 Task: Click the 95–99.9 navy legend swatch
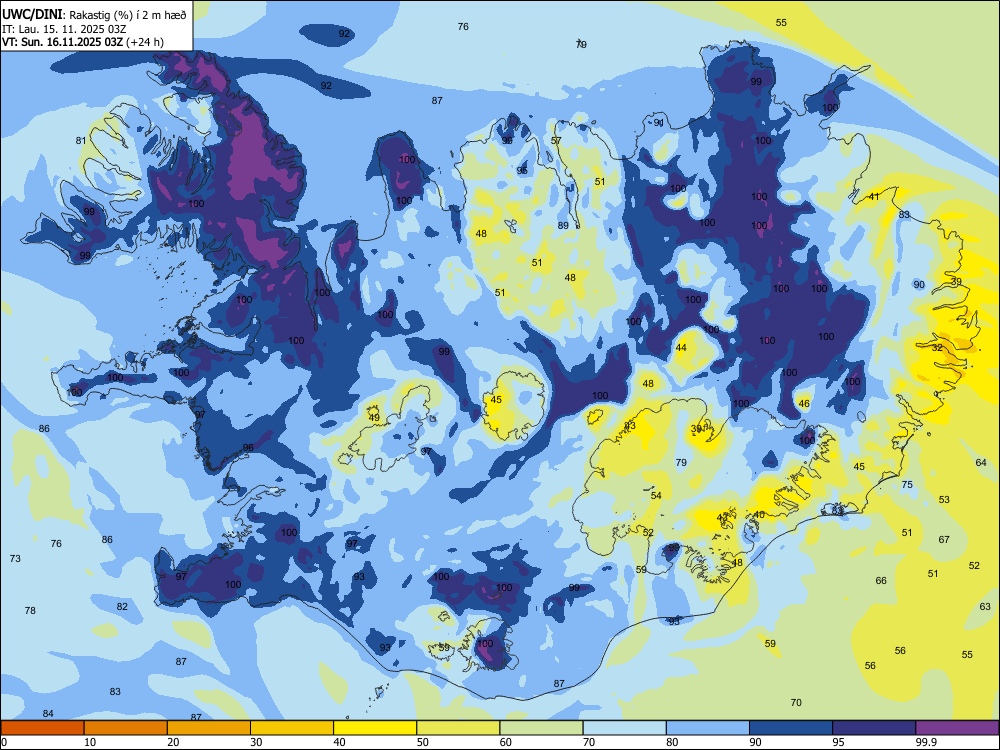point(874,728)
